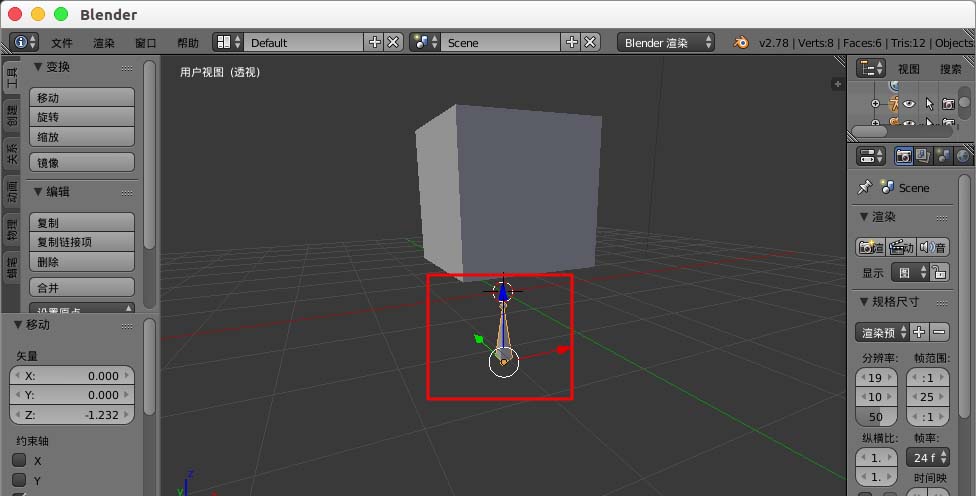Select the Render properties camera tab
Viewport: 976px width, 496px height.
(x=903, y=156)
